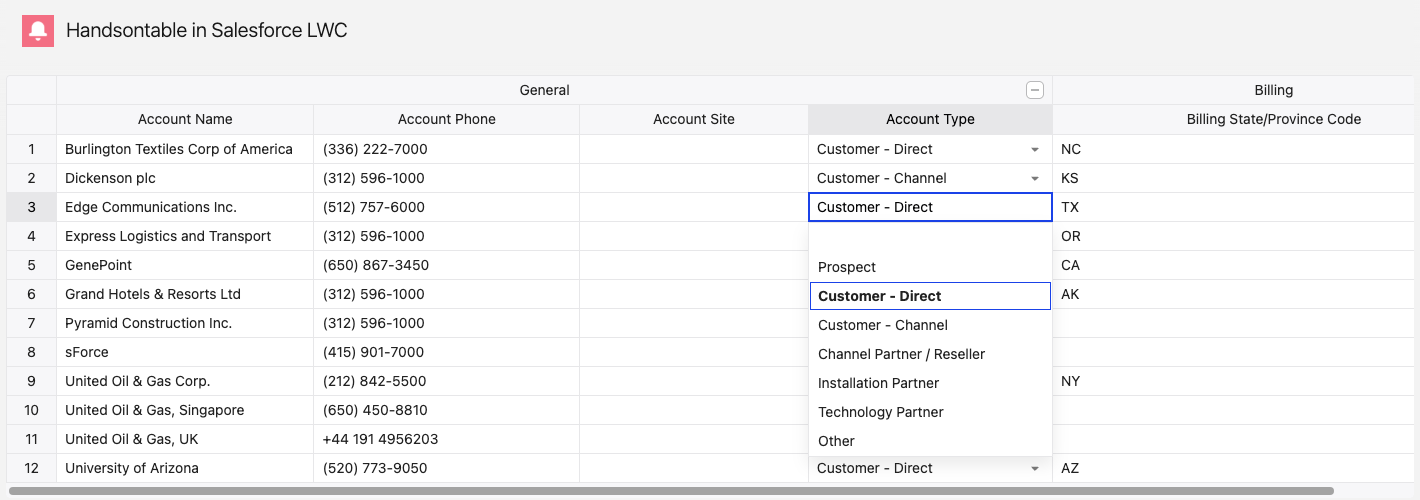The width and height of the screenshot is (1420, 500).
Task: Select the Account Site column header
Action: coord(694,119)
